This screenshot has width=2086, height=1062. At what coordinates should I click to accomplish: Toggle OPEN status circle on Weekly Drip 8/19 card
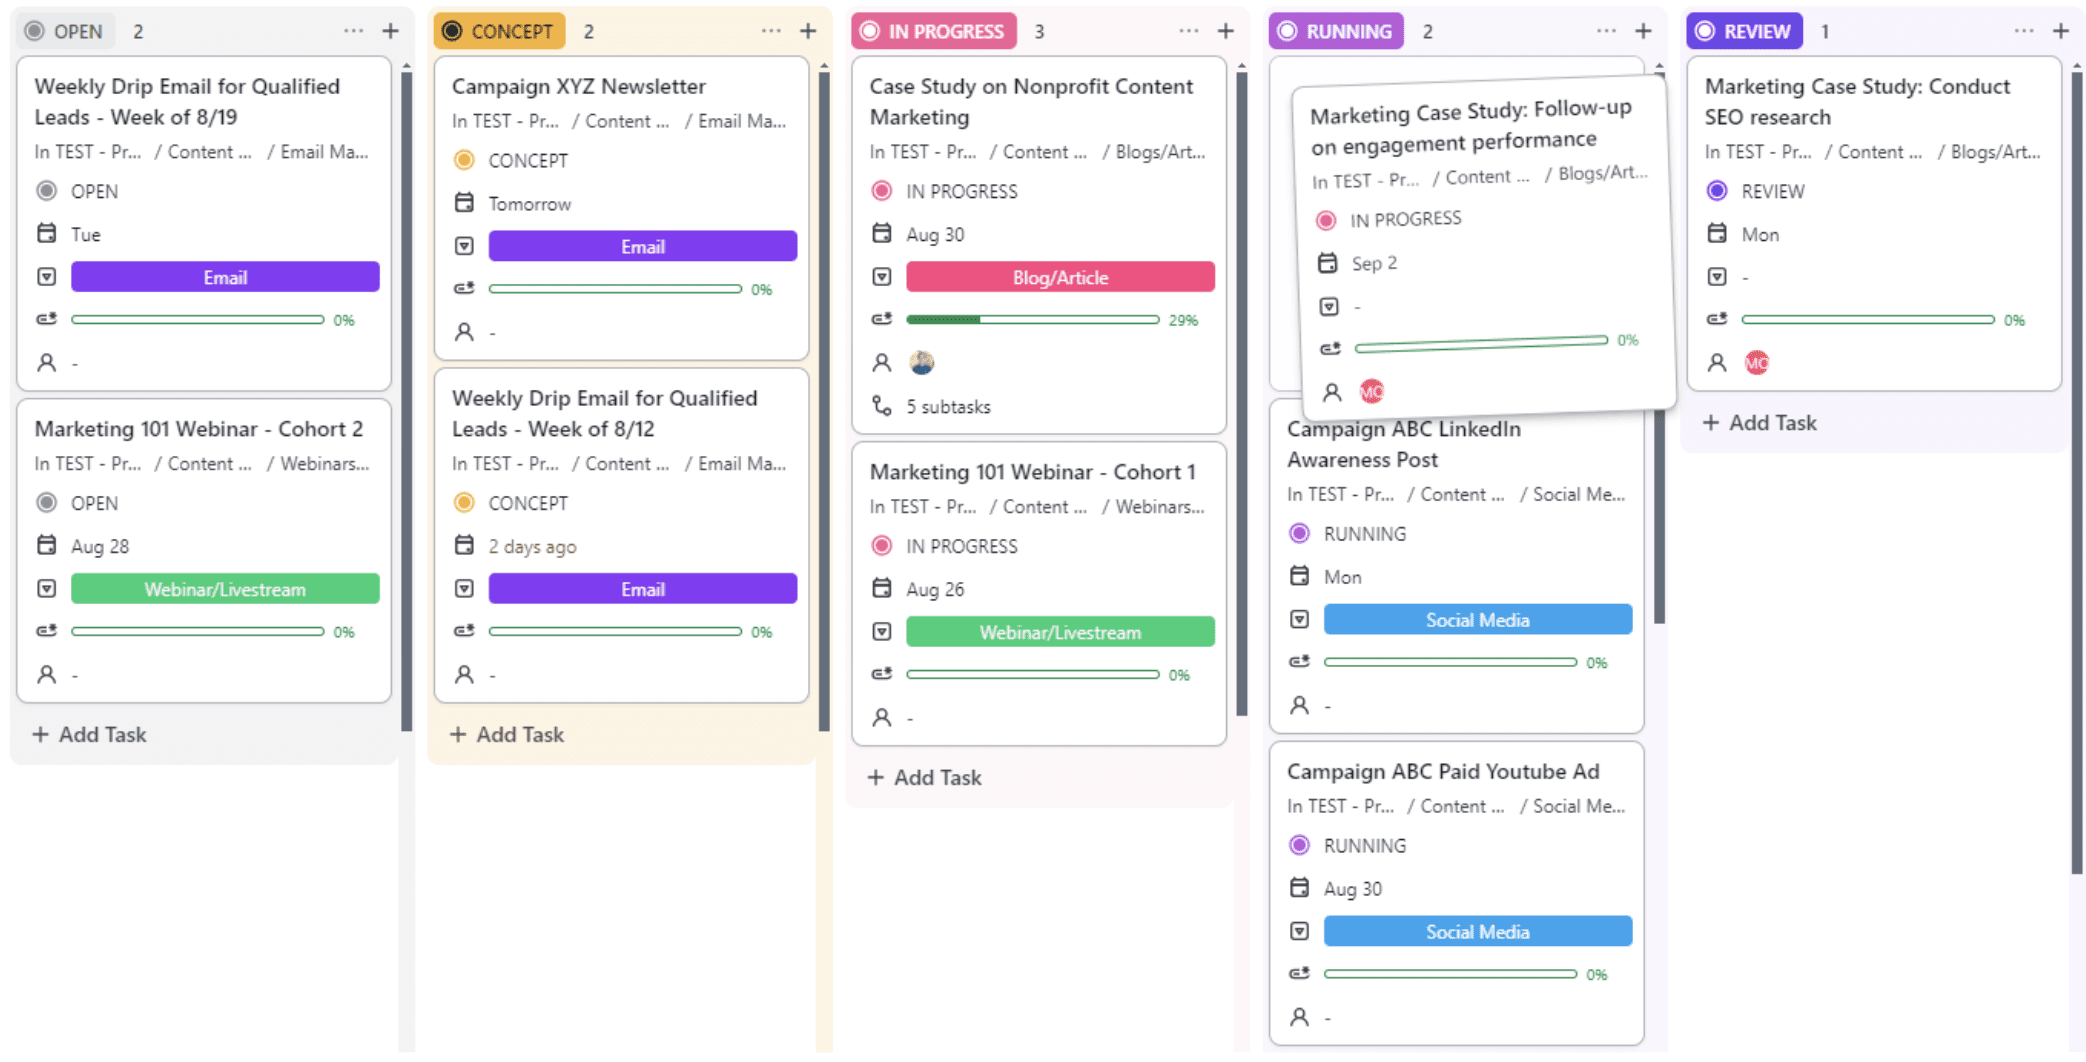coord(47,191)
